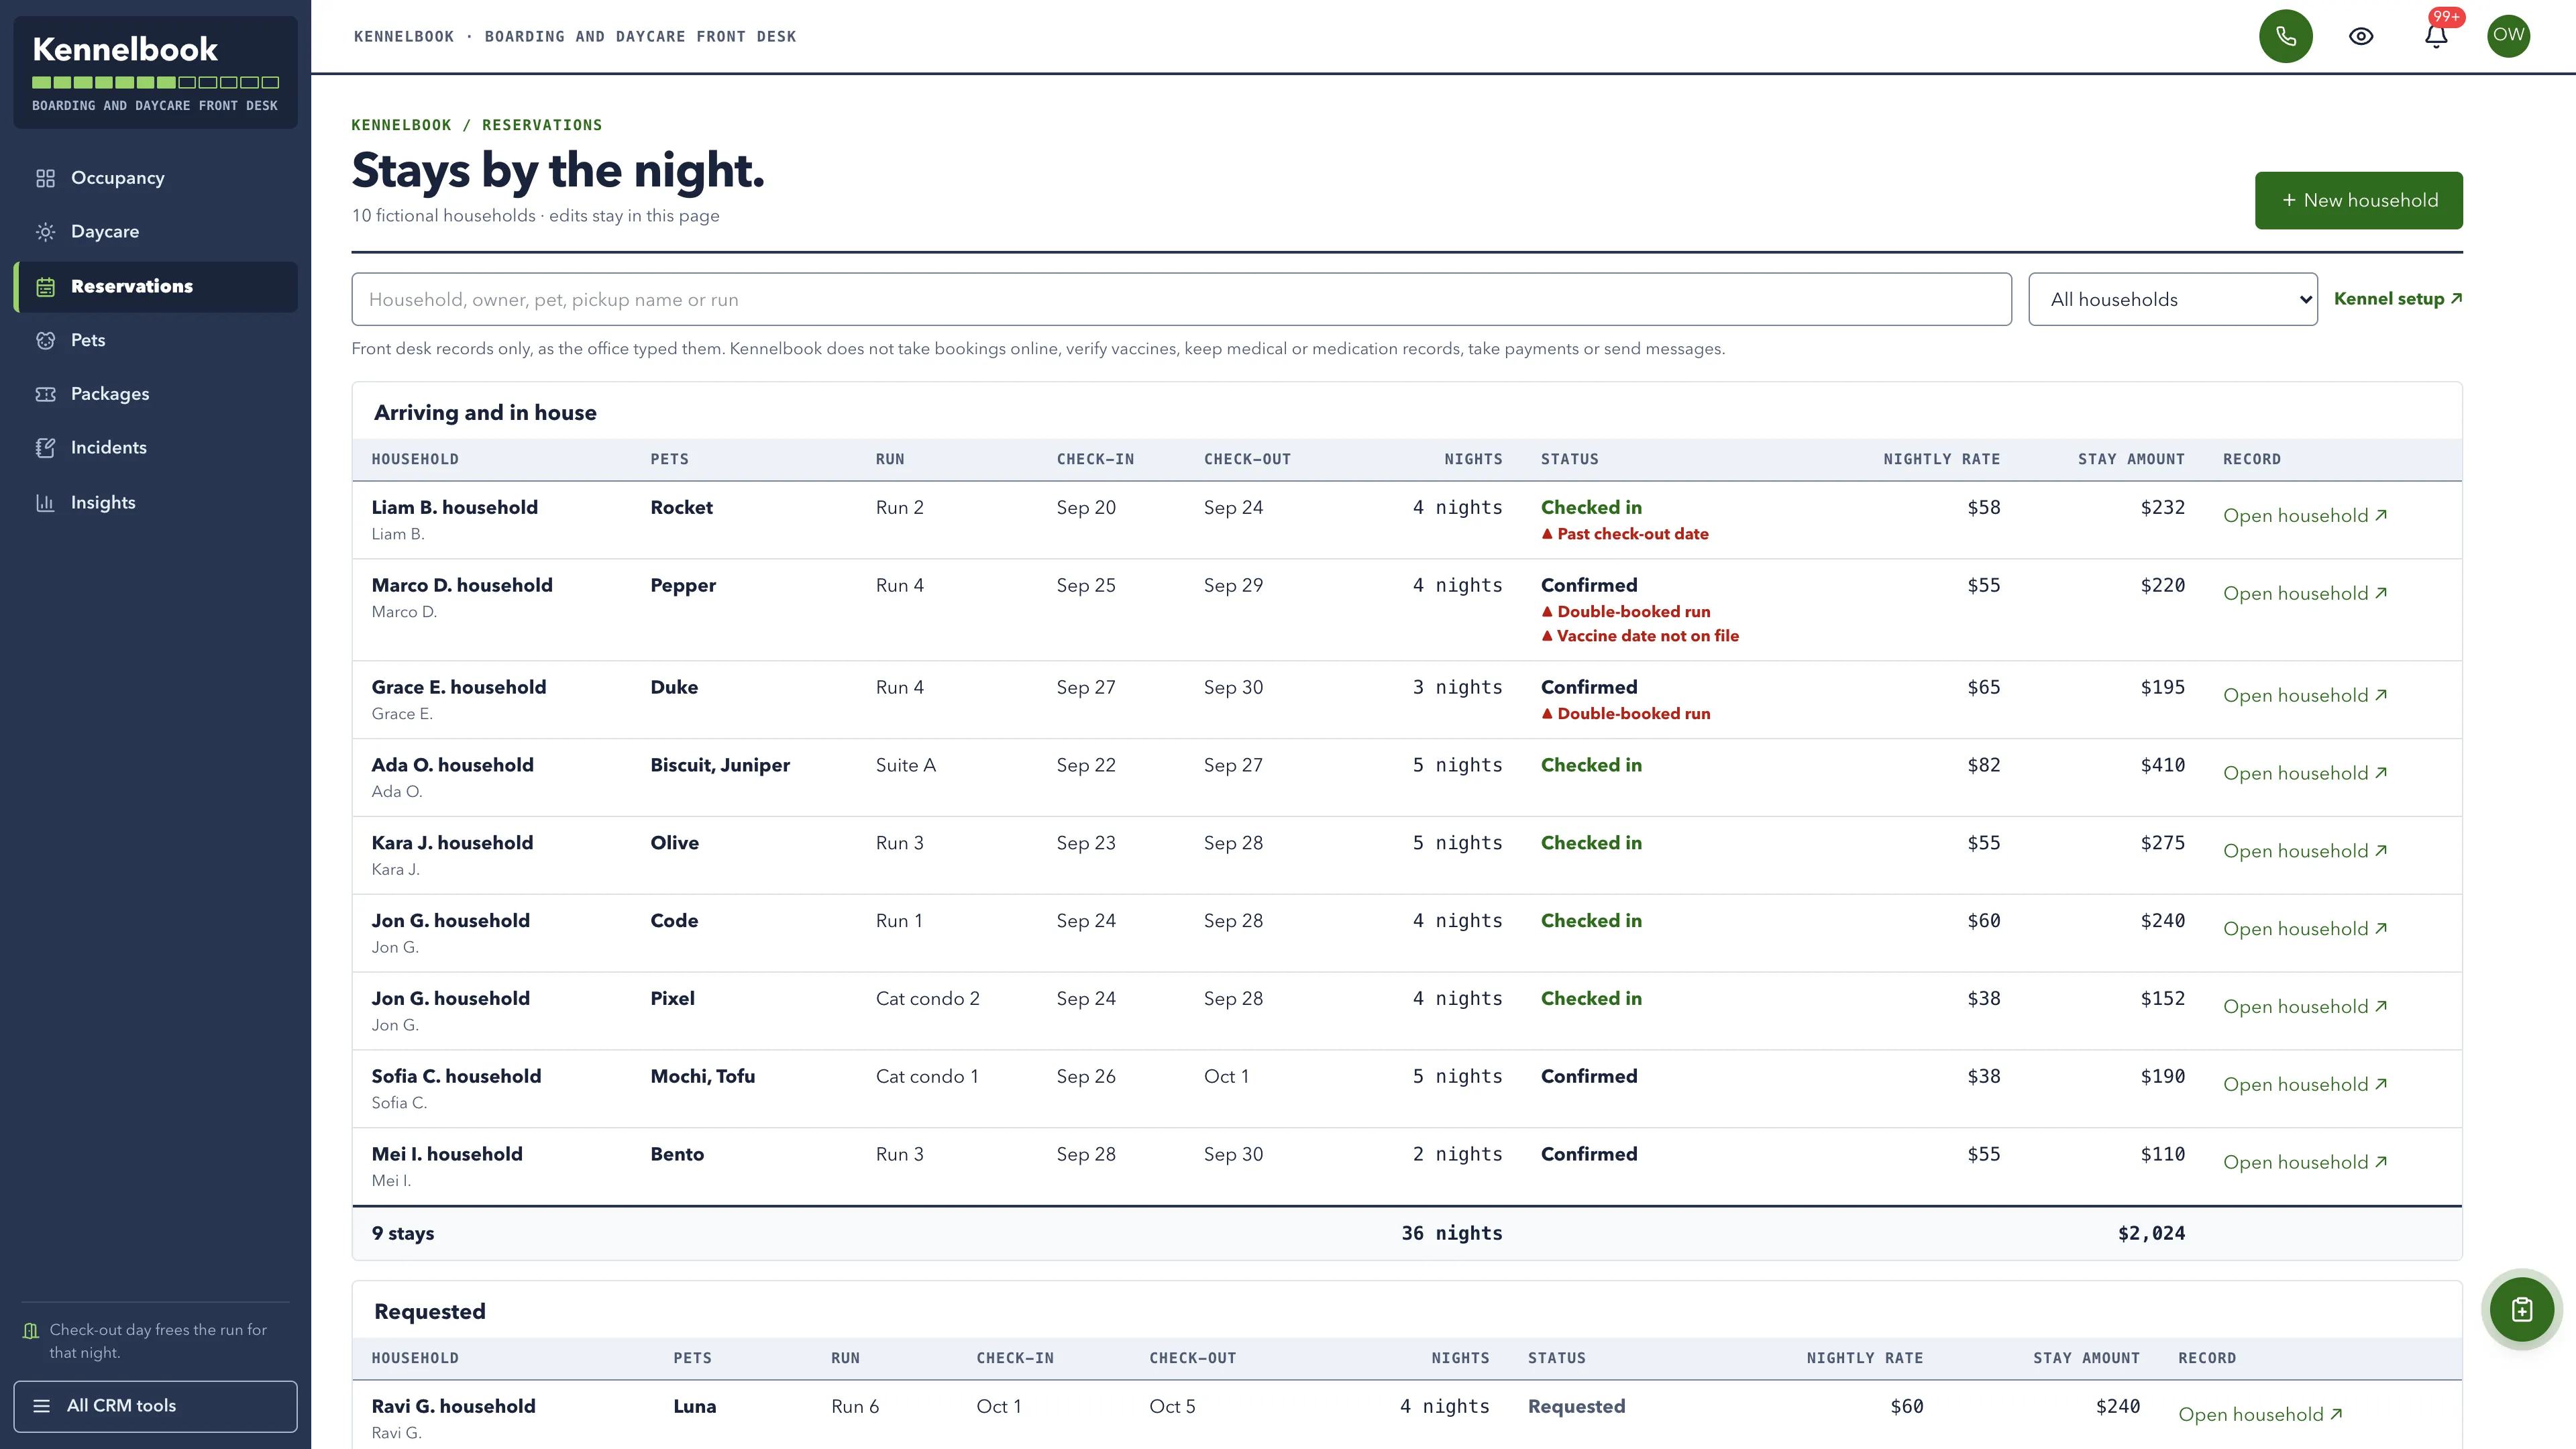The image size is (2576, 1449).
Task: Click the KENNELBOOK breadcrumb link
Action: point(401,125)
